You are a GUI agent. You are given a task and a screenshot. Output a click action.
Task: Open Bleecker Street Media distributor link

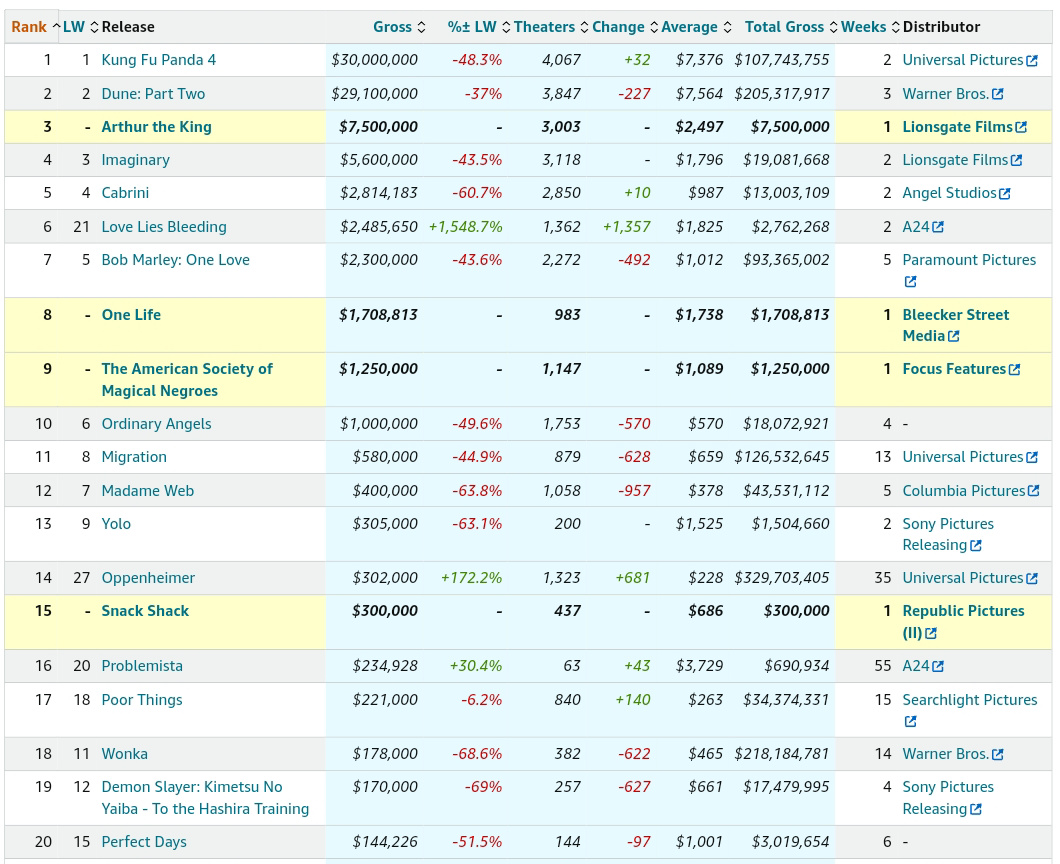pyautogui.click(x=956, y=325)
